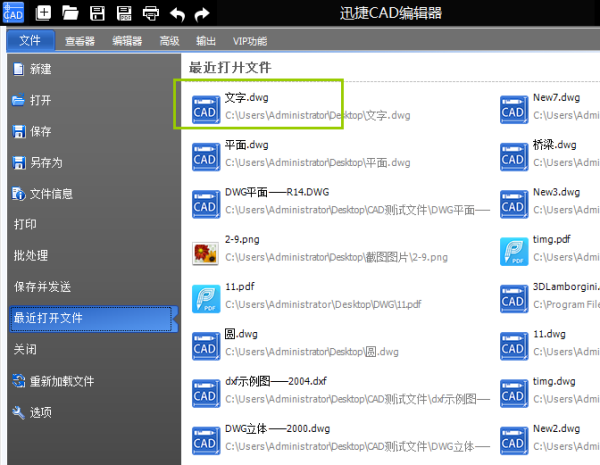Open file using title bar folder icon

70,13
